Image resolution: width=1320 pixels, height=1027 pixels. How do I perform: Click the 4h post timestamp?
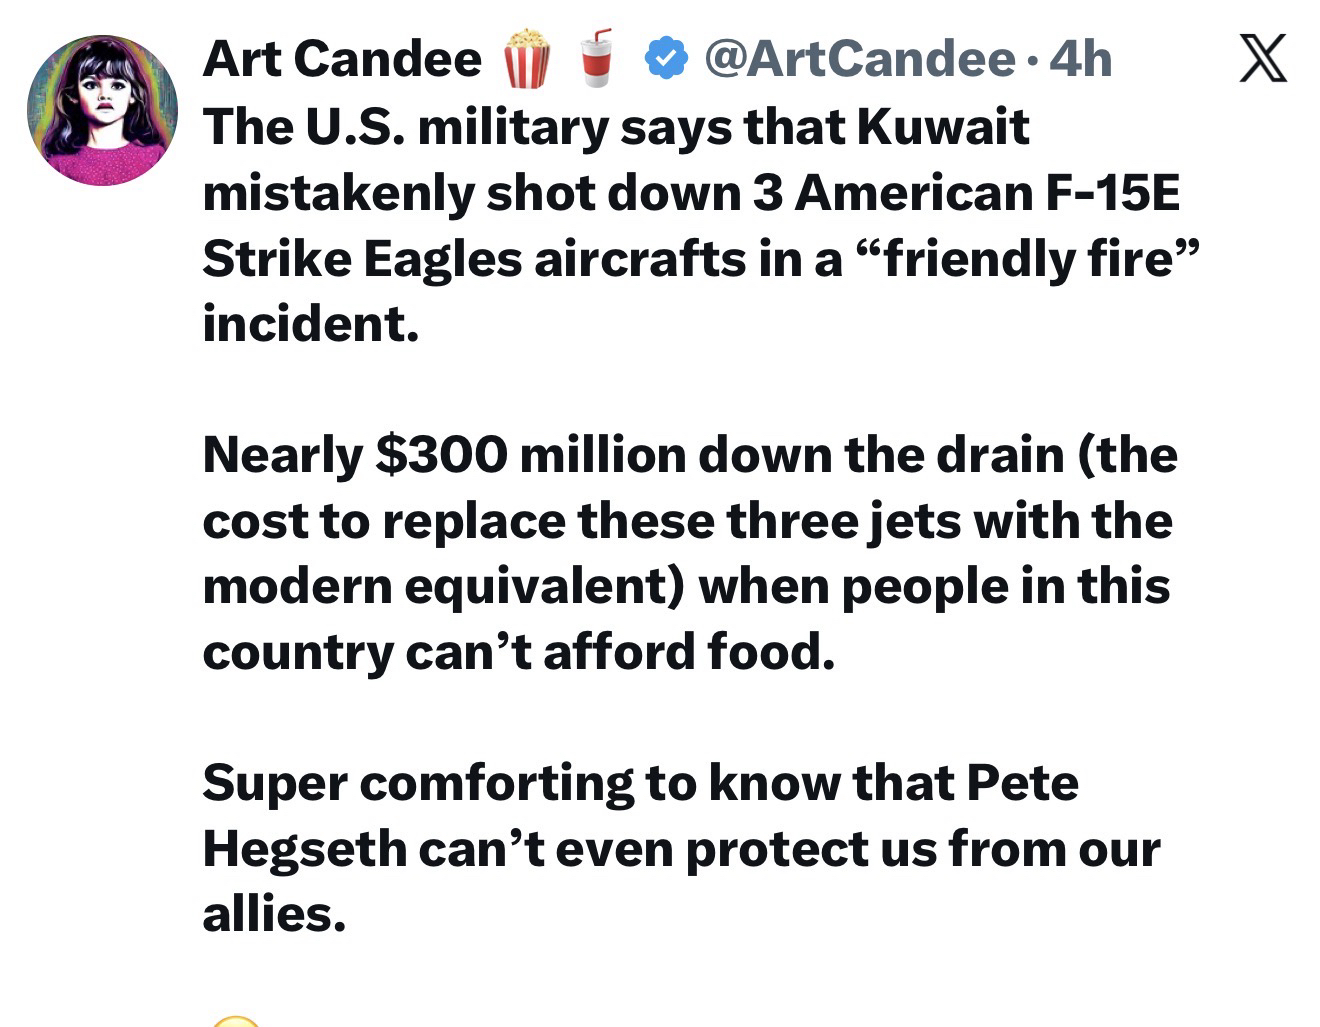1081,58
